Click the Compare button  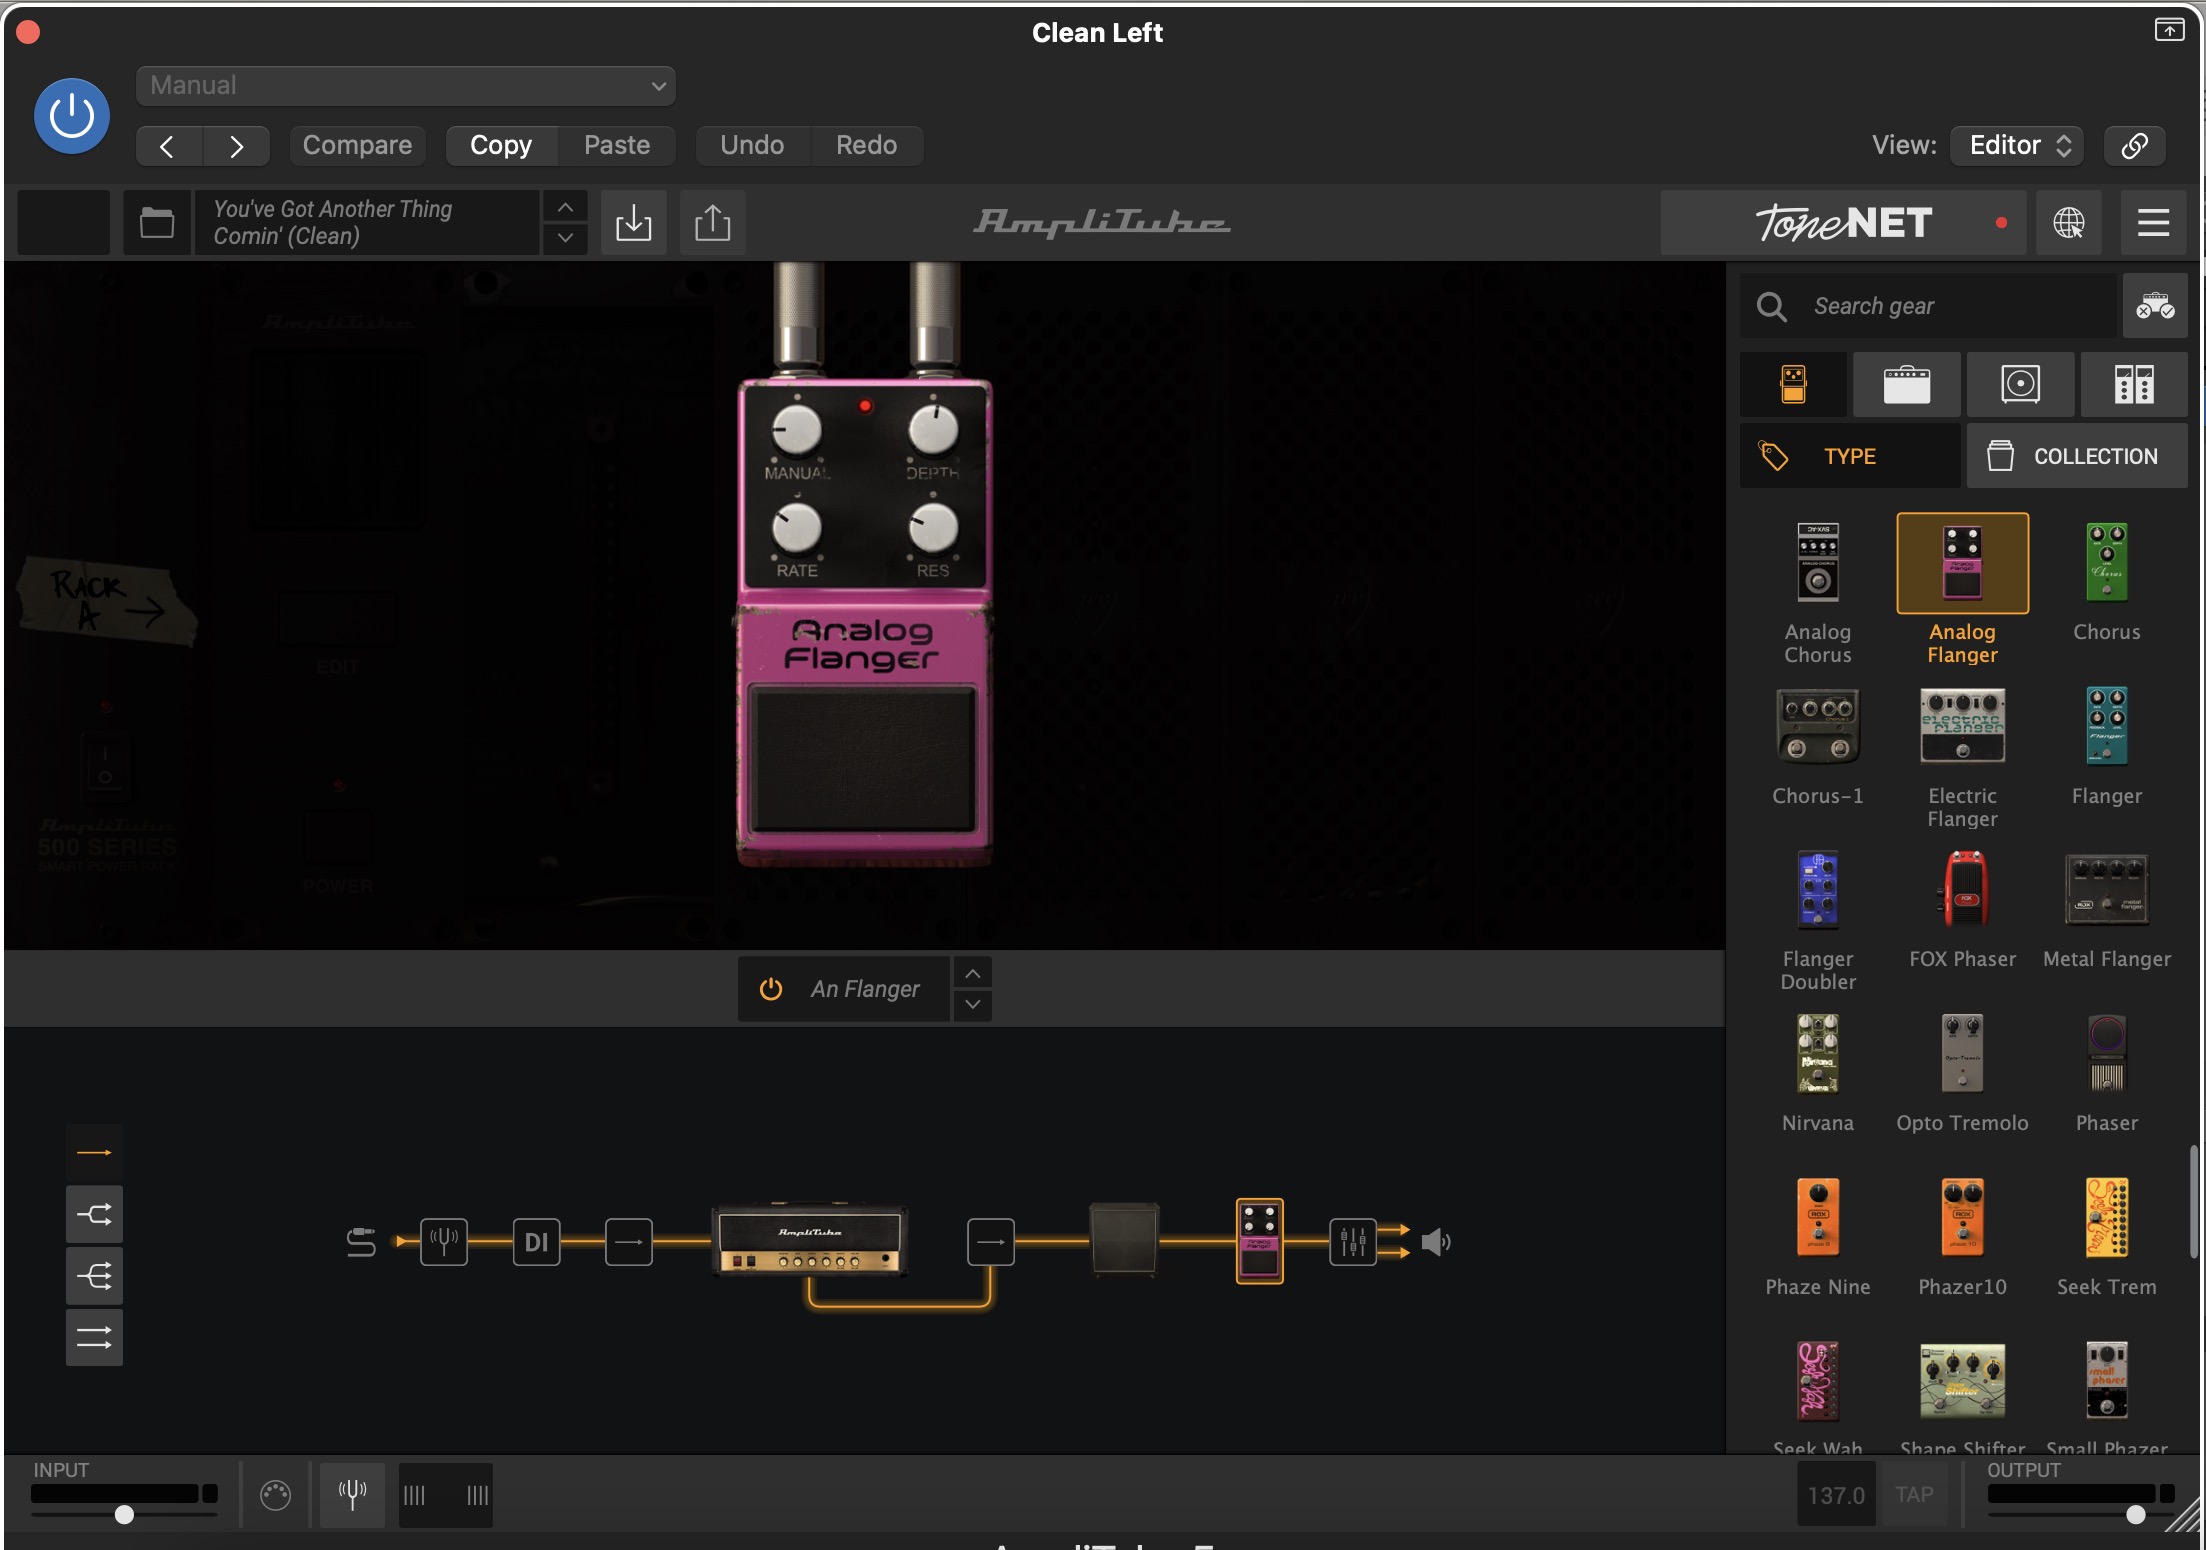pos(357,145)
